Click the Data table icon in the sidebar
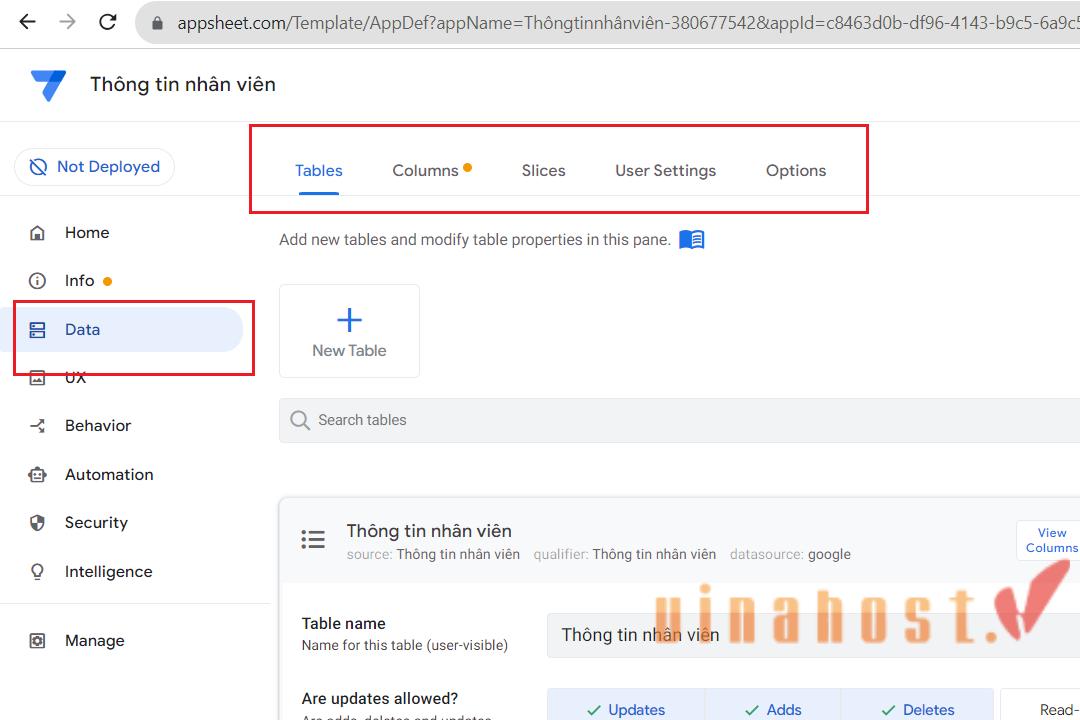 click(37, 330)
